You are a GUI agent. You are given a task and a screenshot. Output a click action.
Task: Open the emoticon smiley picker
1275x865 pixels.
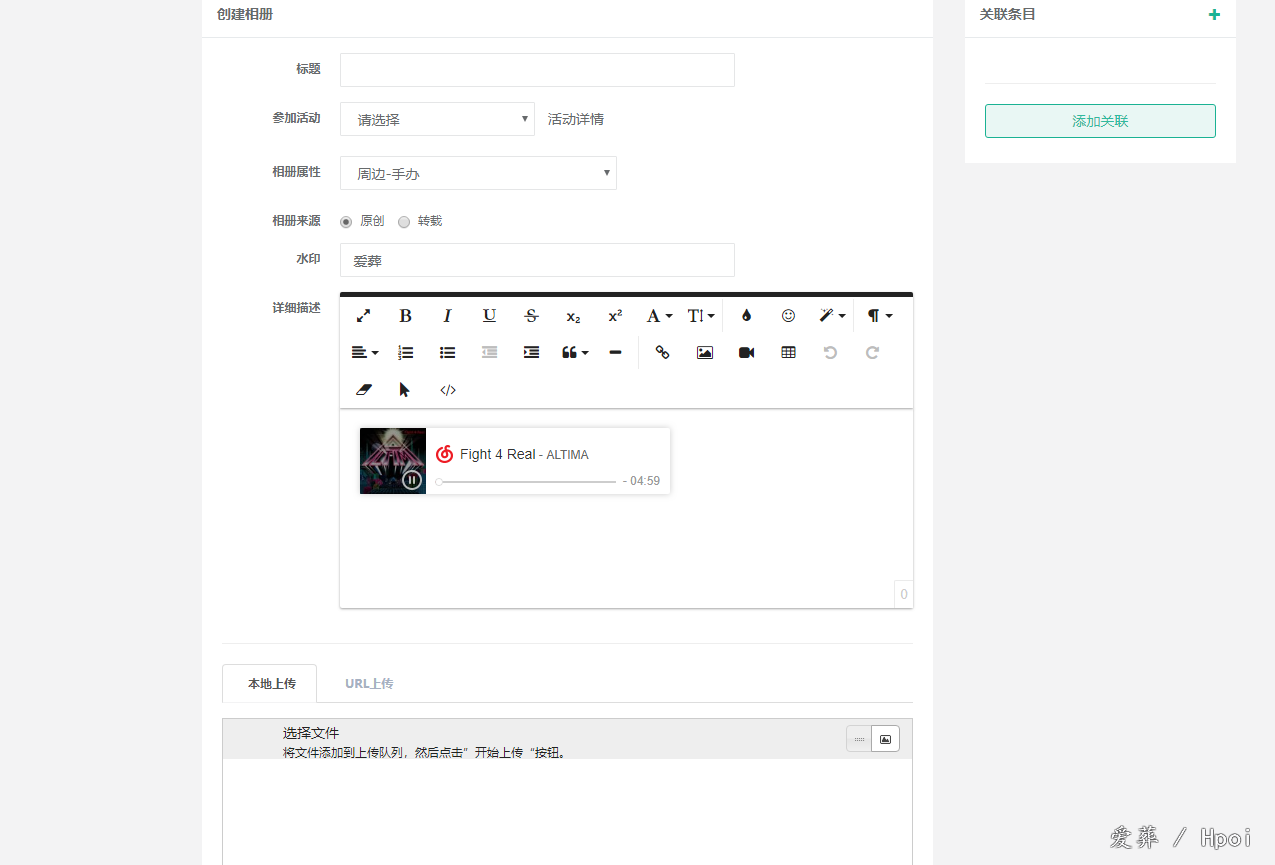click(x=788, y=316)
